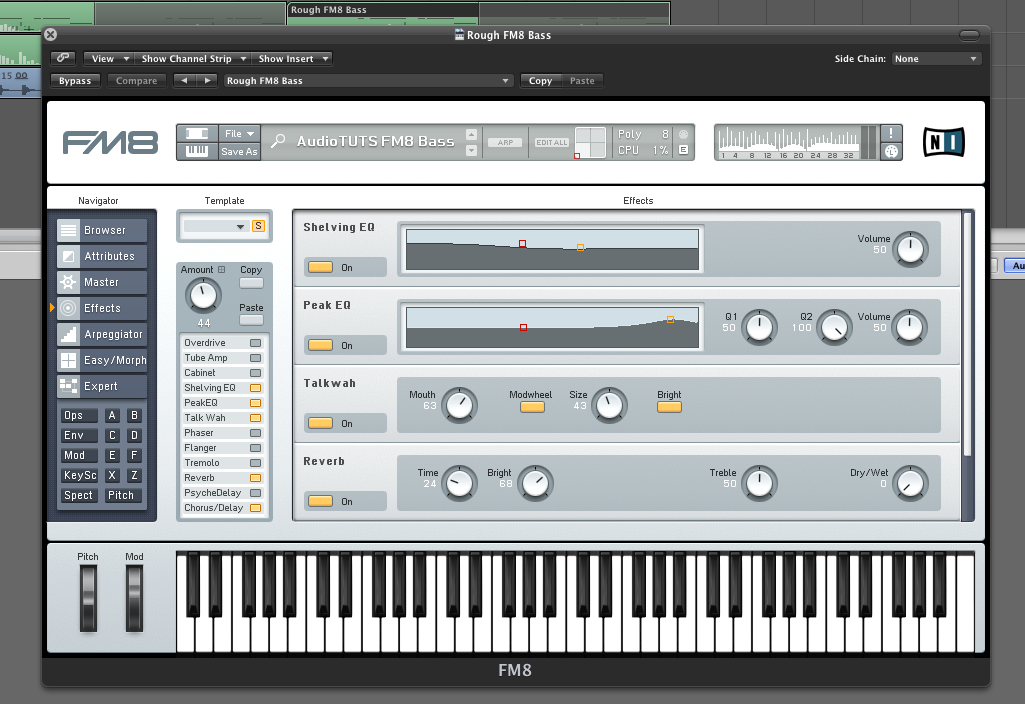This screenshot has height=704, width=1025.
Task: Toggle the EDIT ALL button
Action: (552, 142)
